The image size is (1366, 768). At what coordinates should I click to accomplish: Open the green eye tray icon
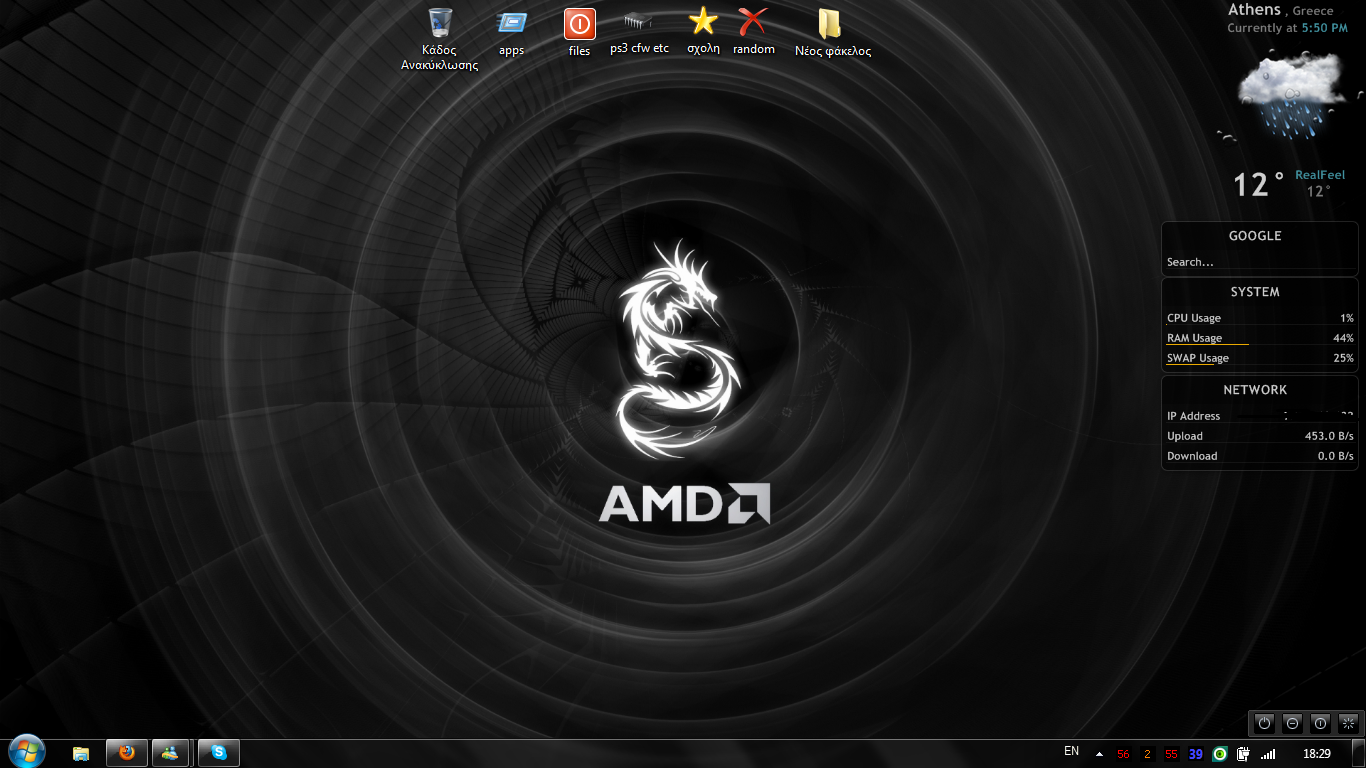coord(1220,754)
